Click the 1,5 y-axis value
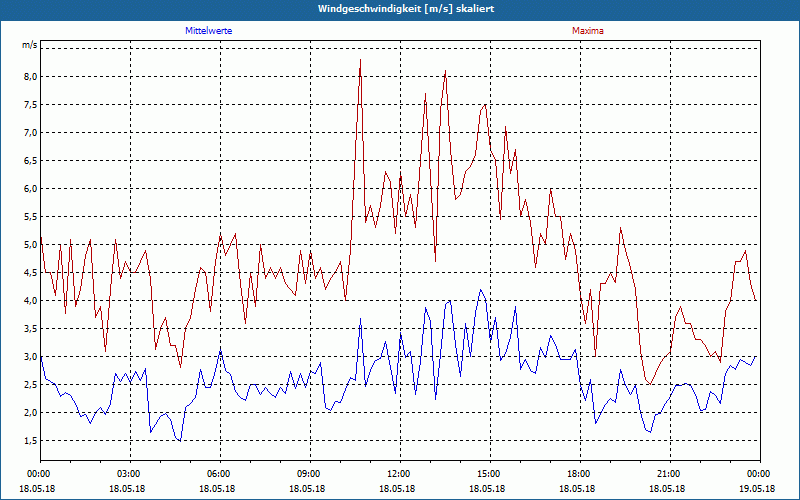Screen dimensions: 800x500 (31, 440)
